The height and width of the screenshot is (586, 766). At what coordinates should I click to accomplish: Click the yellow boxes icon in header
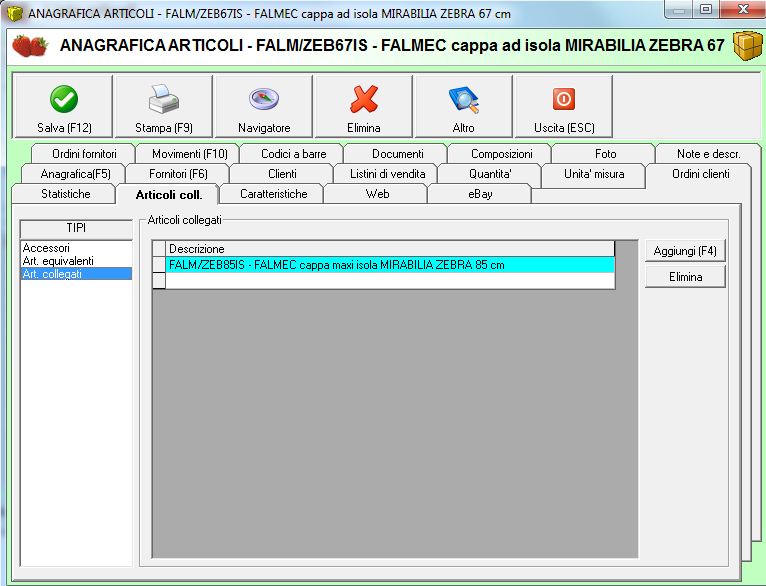[x=747, y=46]
